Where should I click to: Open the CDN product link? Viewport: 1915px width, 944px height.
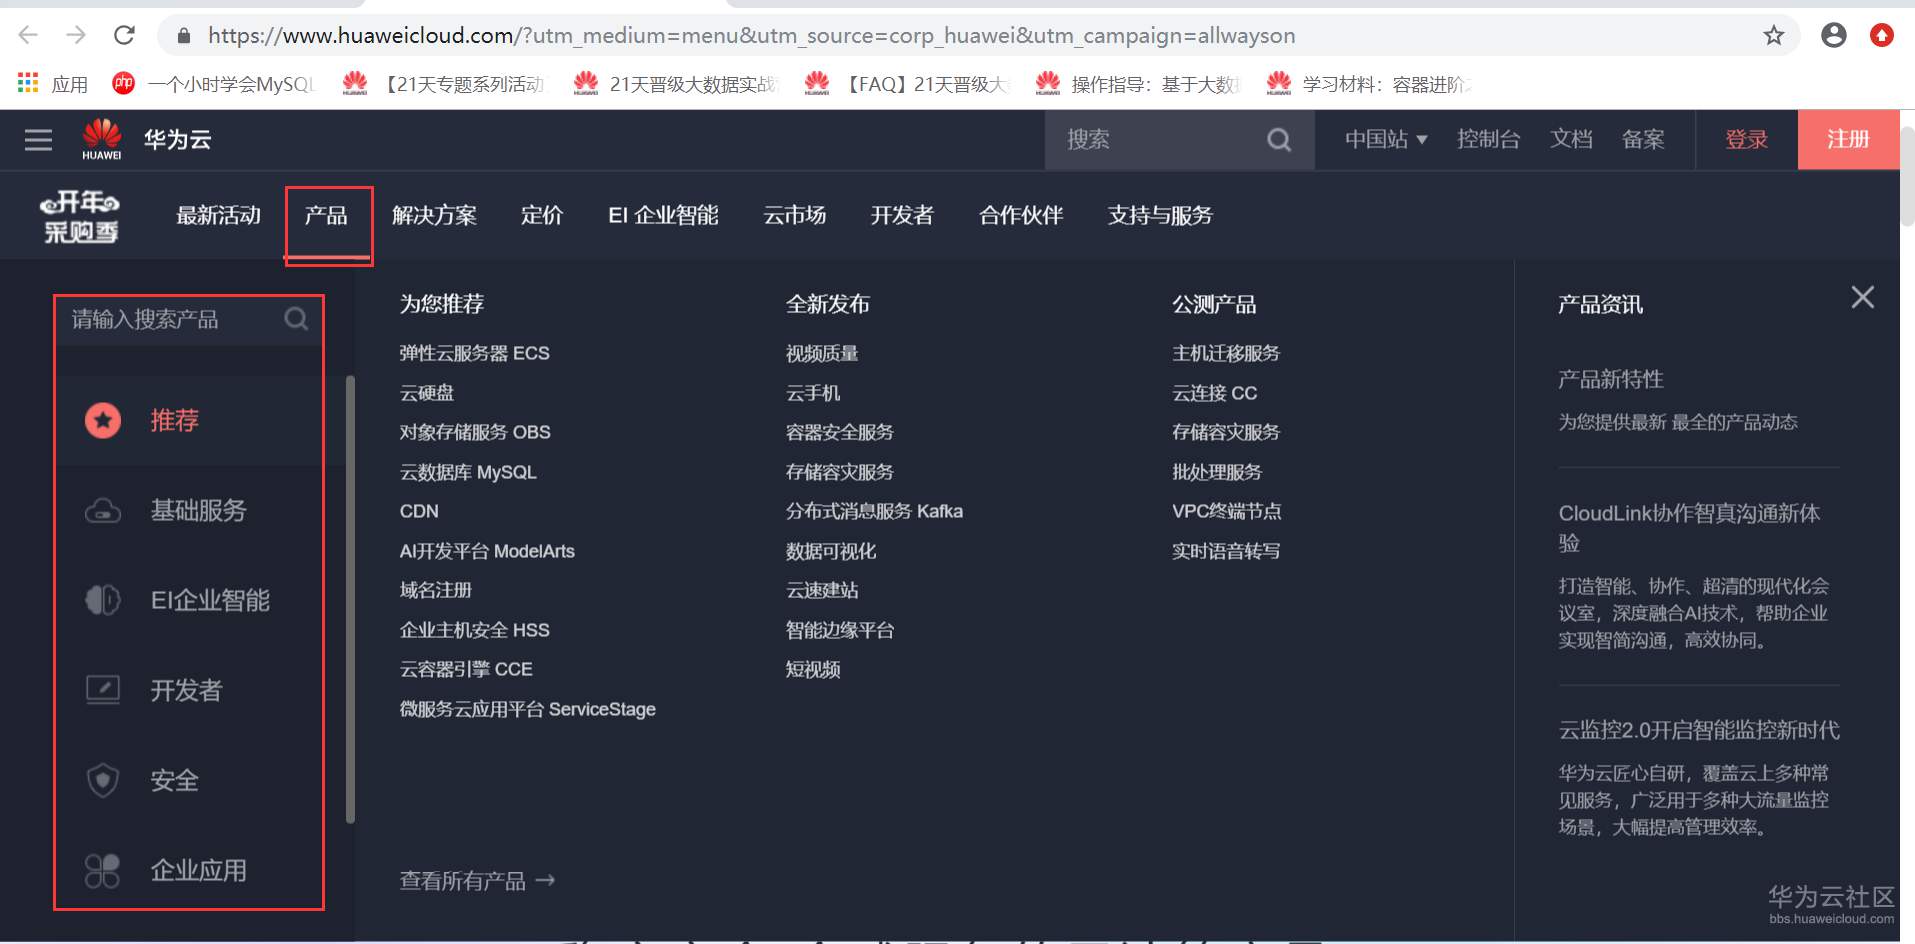coord(419,511)
